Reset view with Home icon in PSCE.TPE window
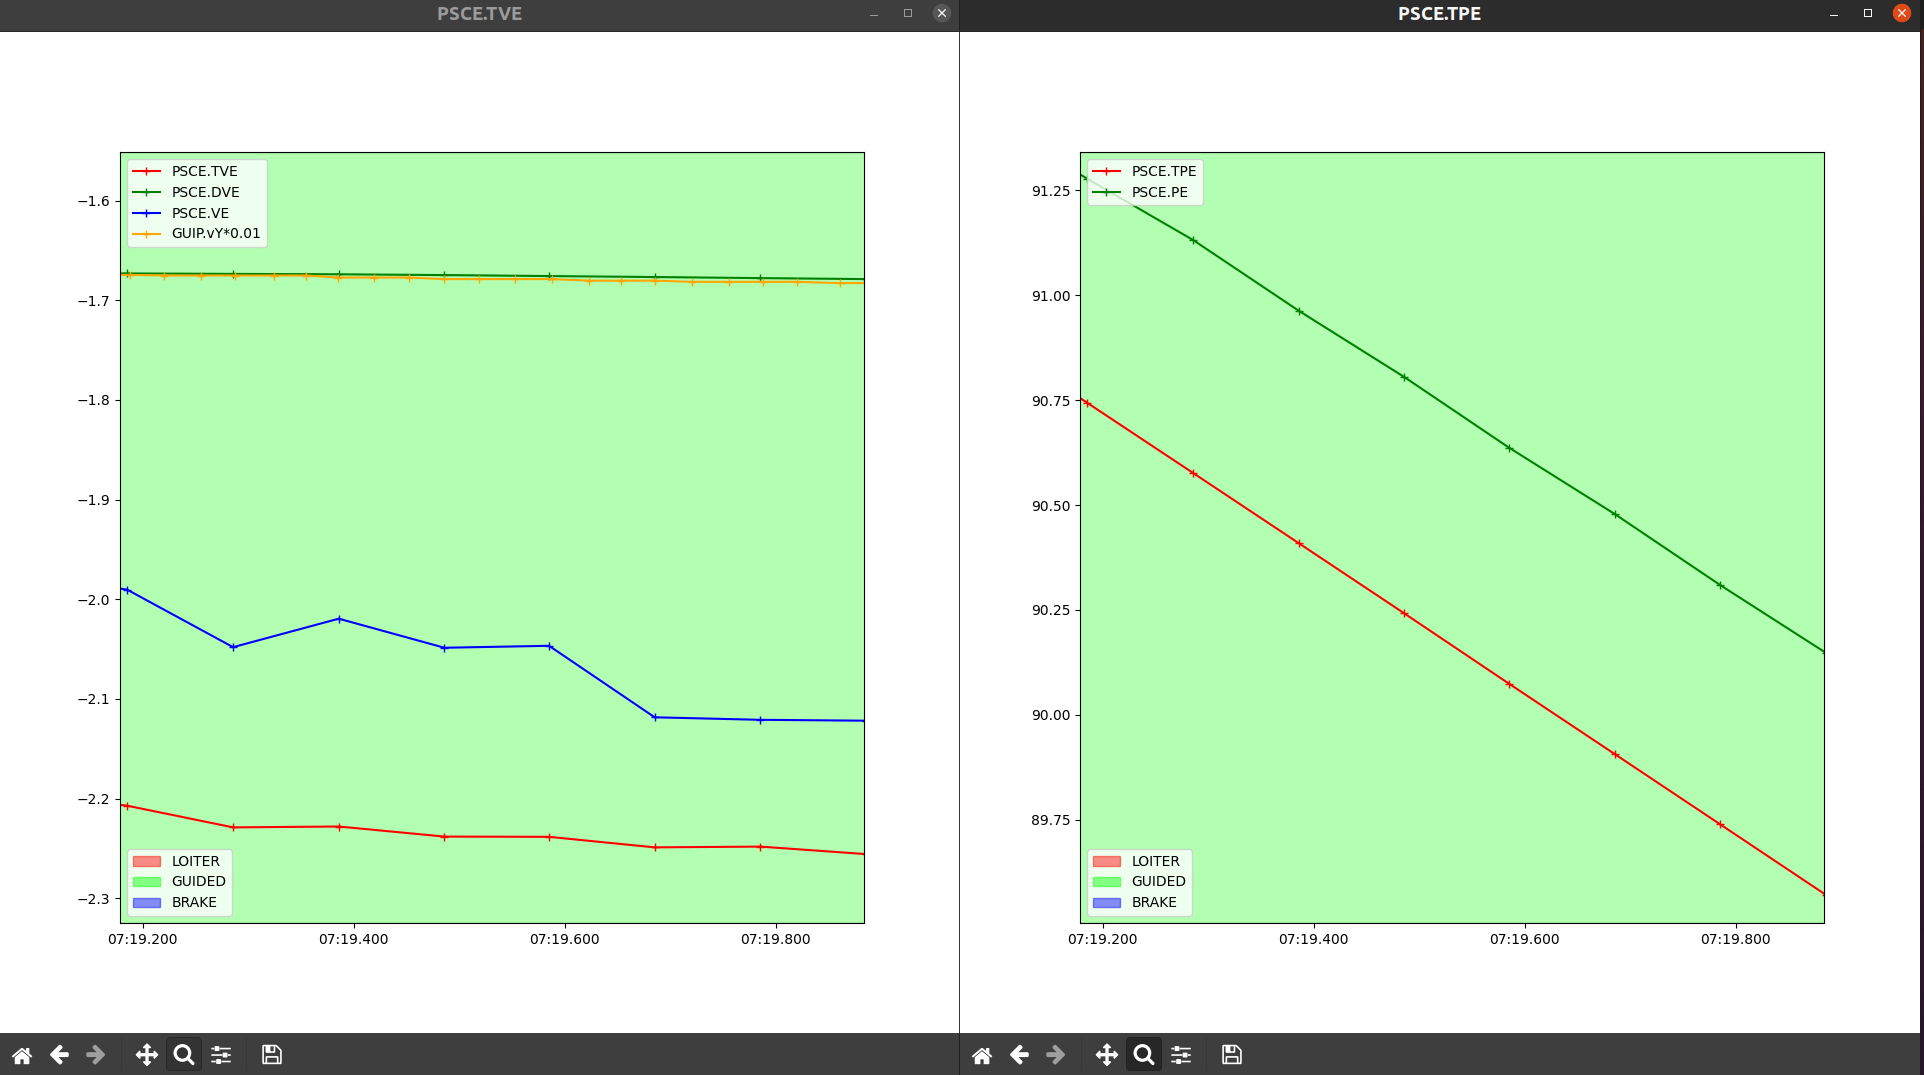This screenshot has width=1924, height=1075. coord(982,1055)
